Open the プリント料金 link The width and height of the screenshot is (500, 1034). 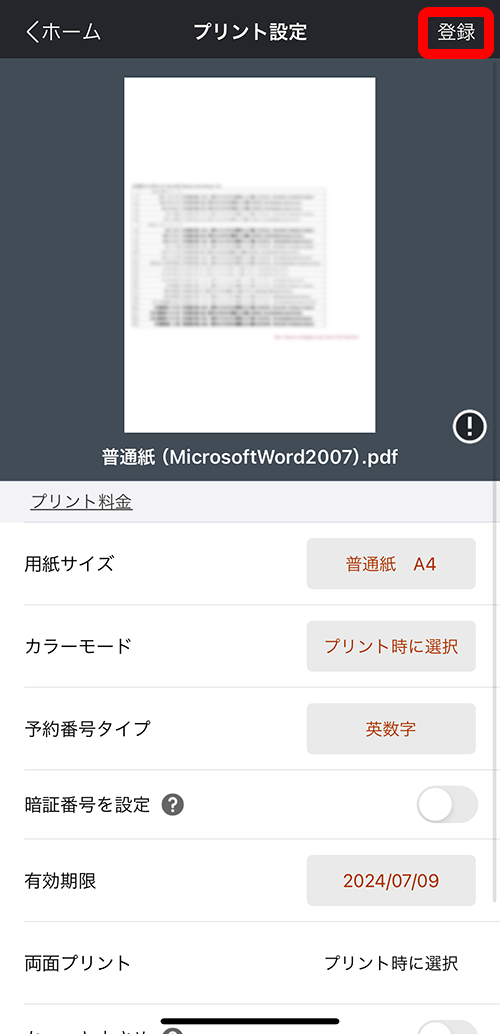pyautogui.click(x=81, y=502)
